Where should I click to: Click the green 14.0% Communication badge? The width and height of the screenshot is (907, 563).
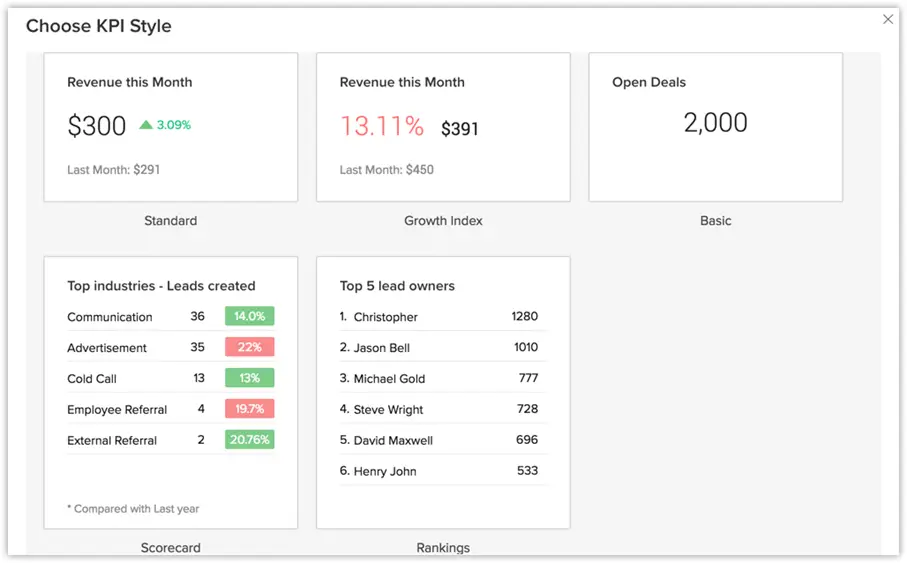(249, 316)
